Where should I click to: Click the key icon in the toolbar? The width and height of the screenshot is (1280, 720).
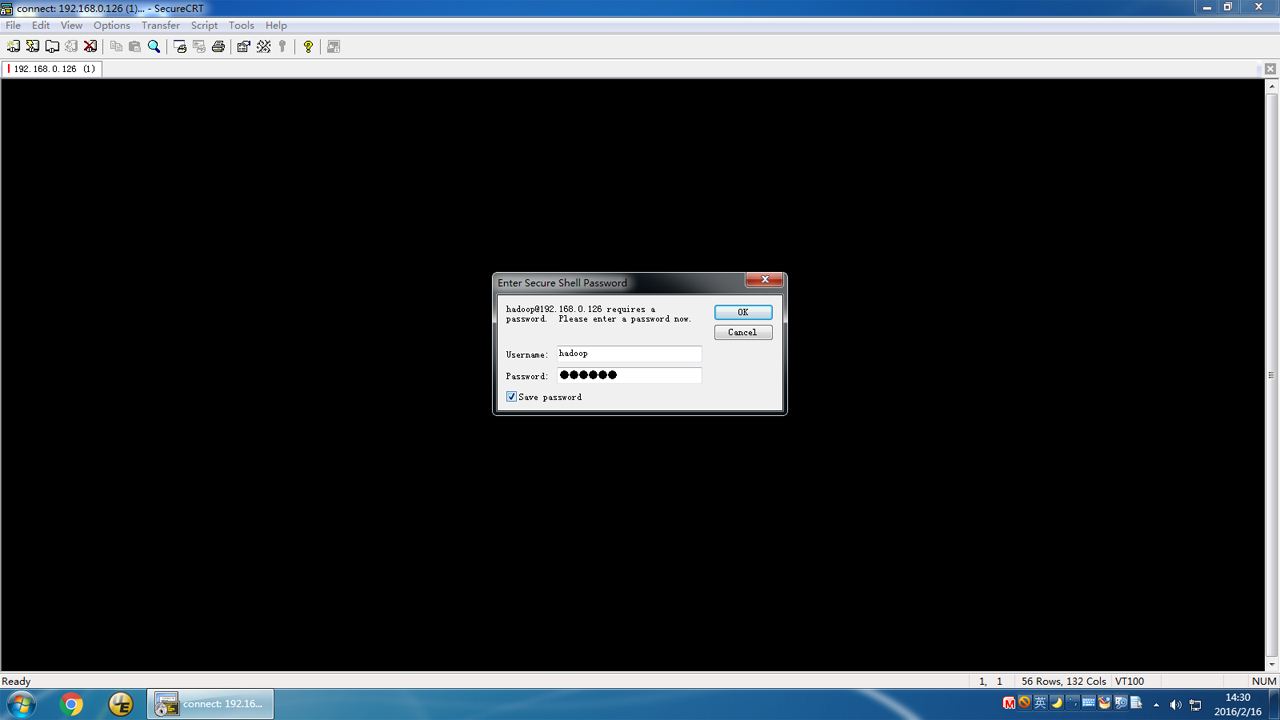[x=282, y=46]
